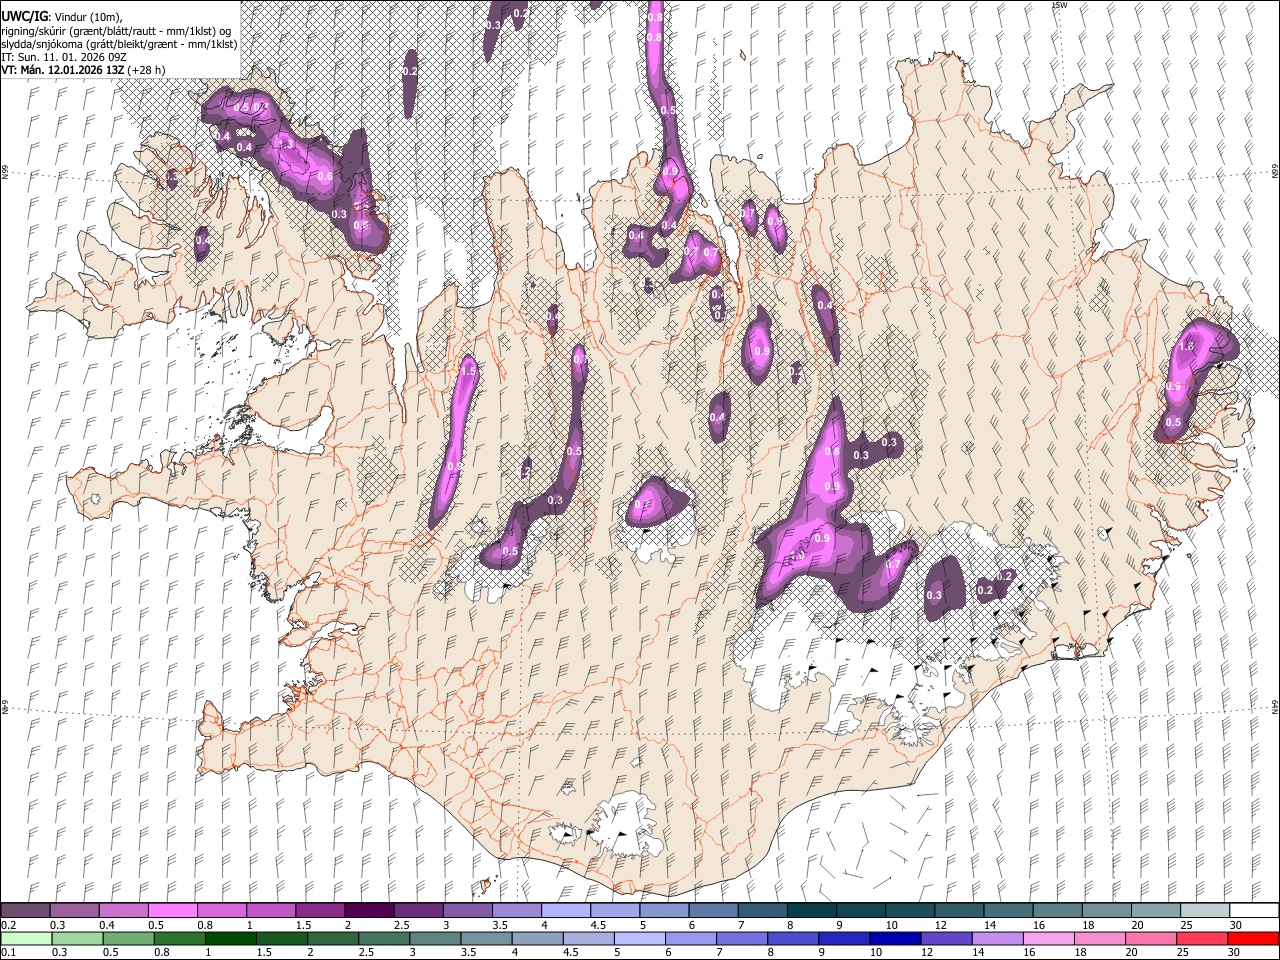This screenshot has height=960, width=1280.
Task: Pick the light lavender snow swatch between 4 and 4.5
Action: (566, 911)
